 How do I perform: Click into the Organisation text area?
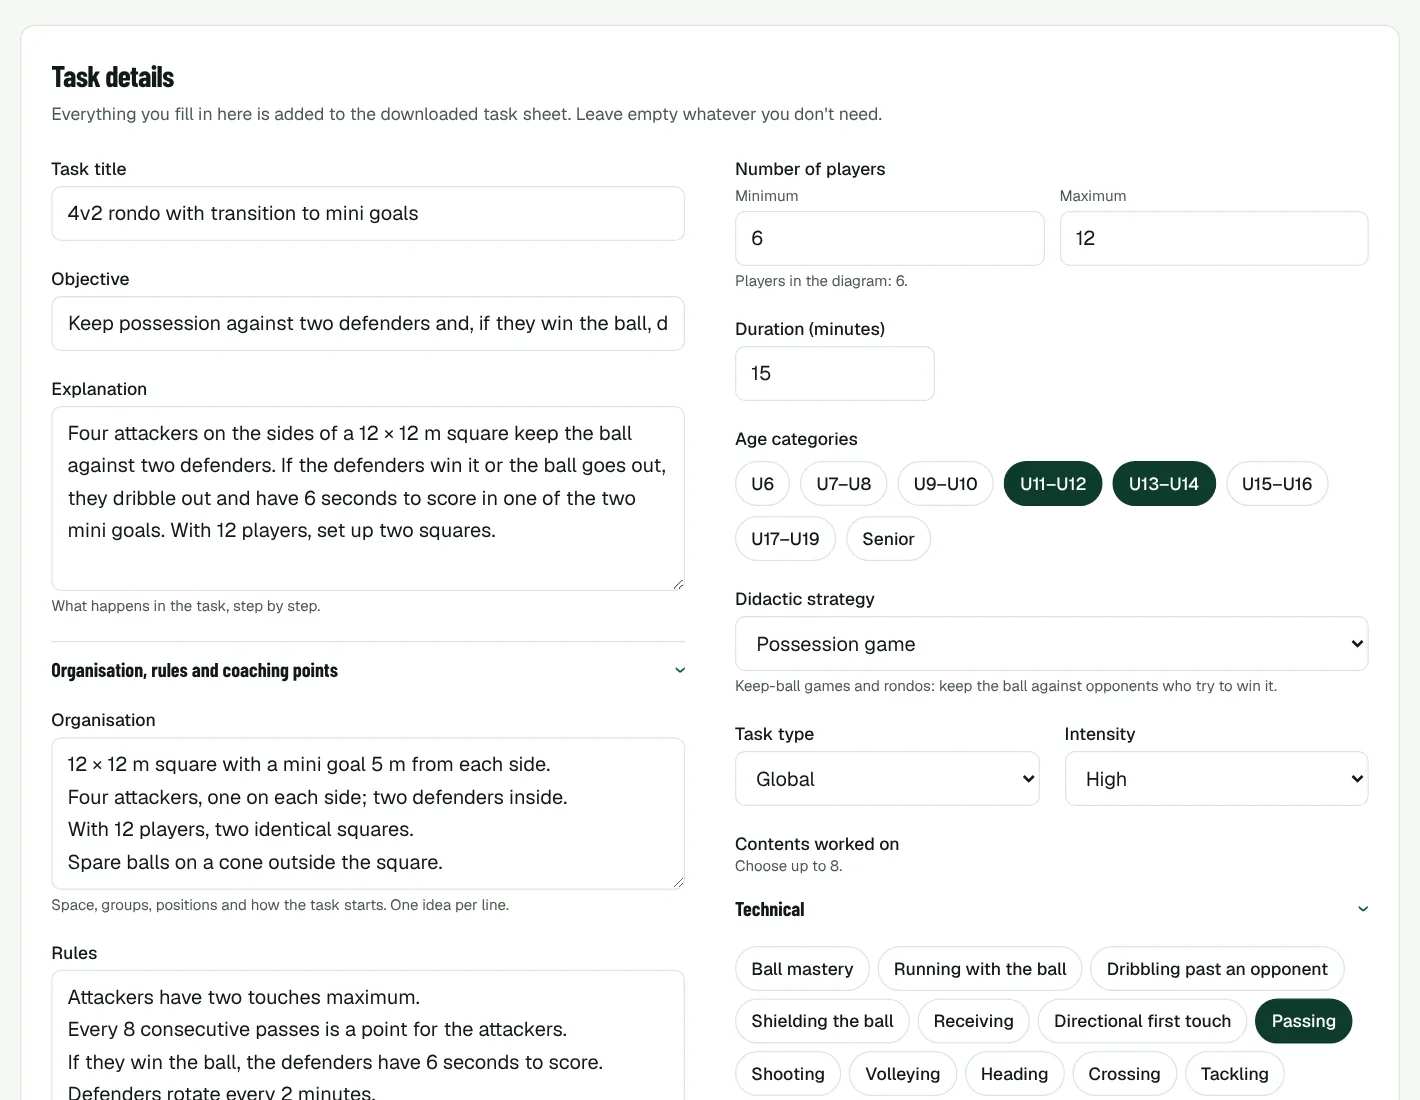(x=368, y=813)
